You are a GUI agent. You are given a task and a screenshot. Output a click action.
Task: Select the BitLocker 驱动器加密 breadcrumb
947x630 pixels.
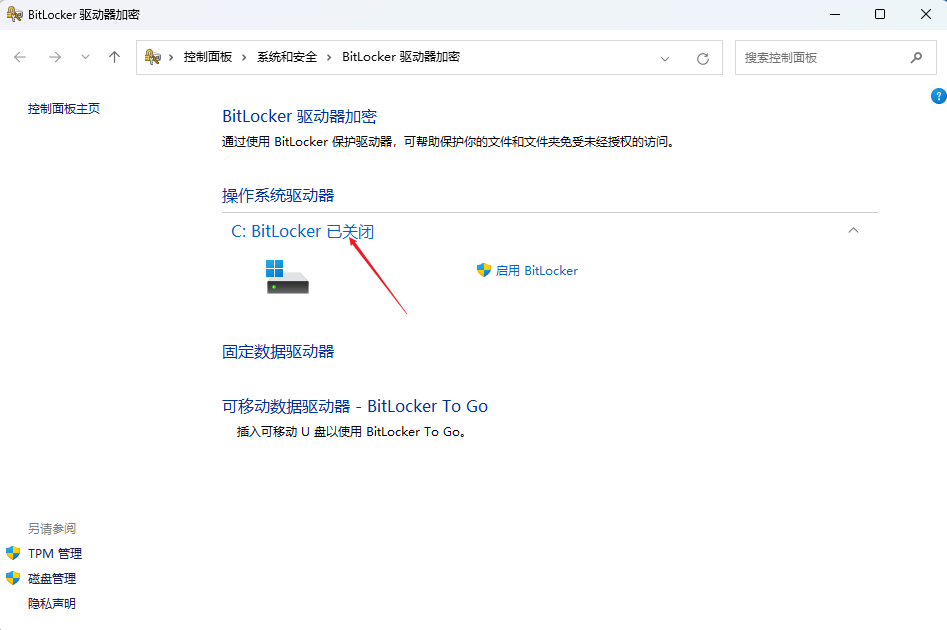click(401, 57)
